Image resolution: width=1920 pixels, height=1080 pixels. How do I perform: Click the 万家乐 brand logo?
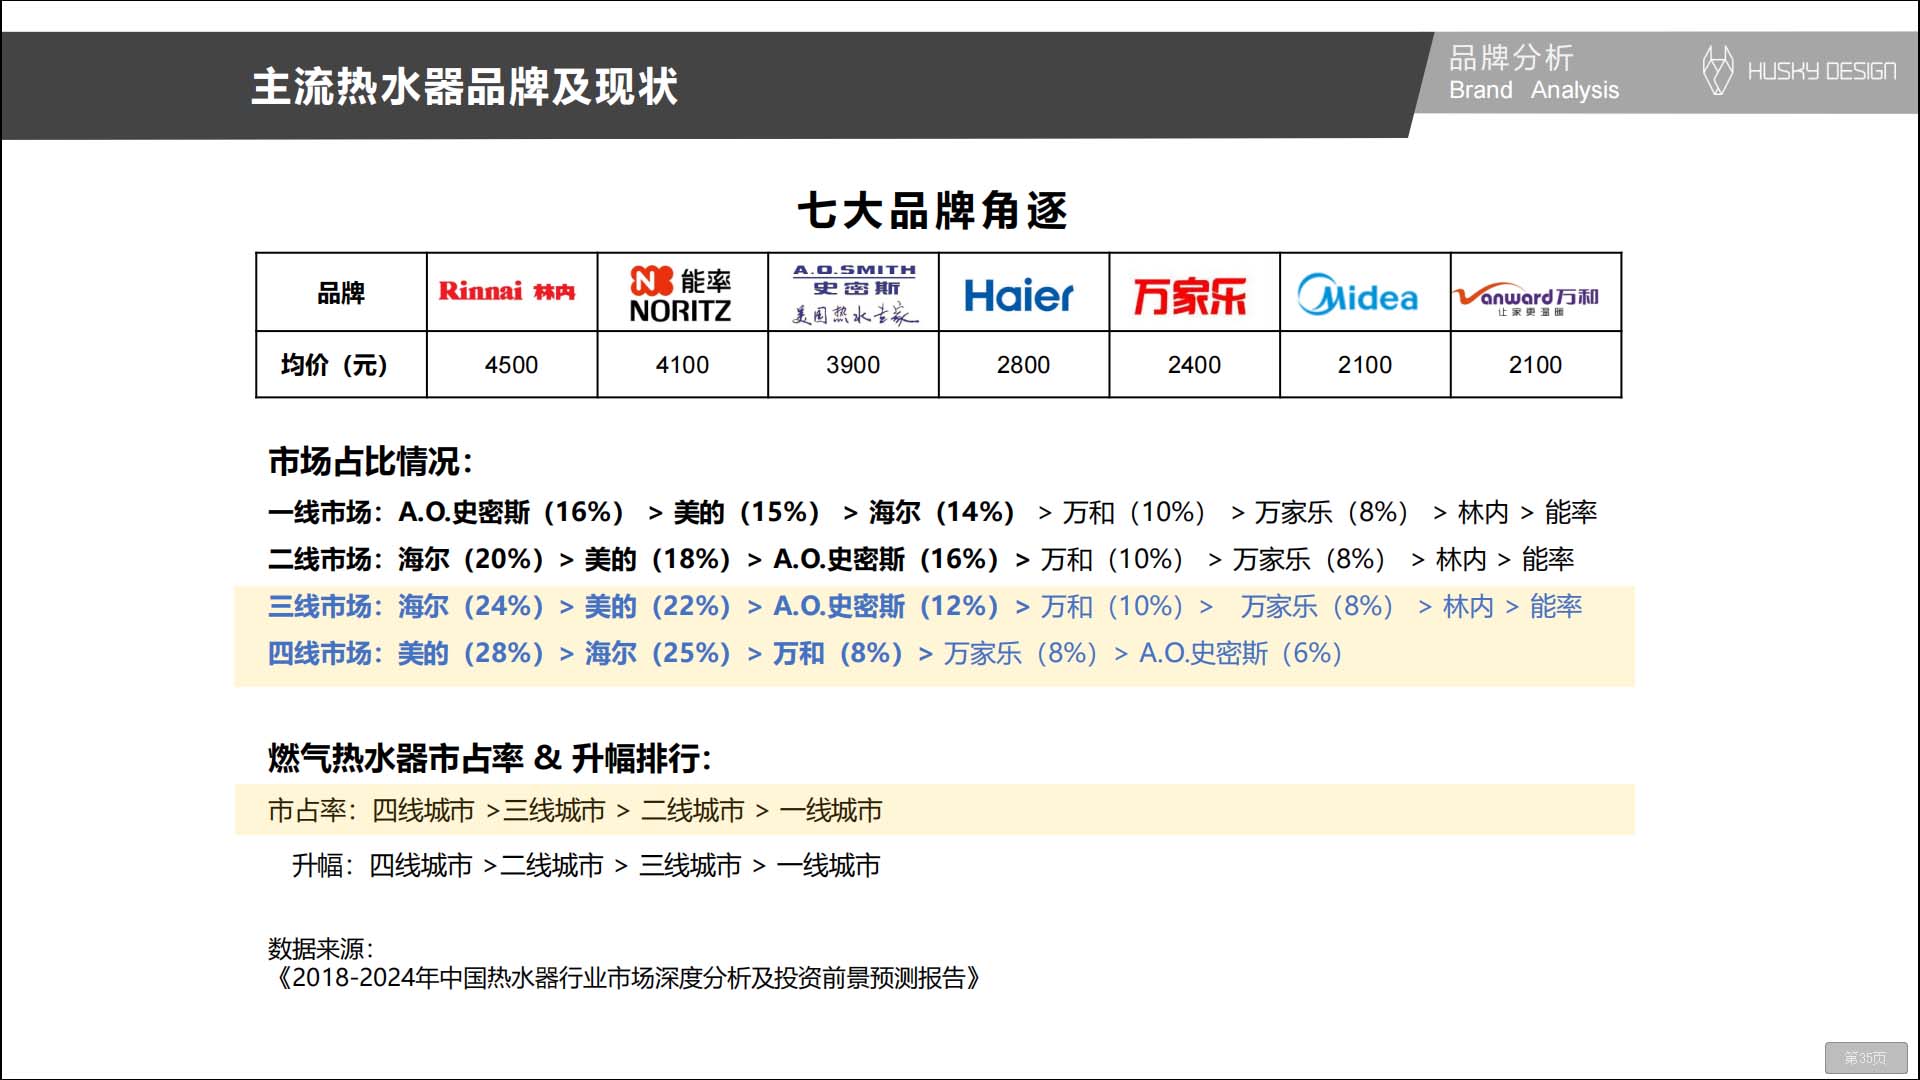[1190, 296]
